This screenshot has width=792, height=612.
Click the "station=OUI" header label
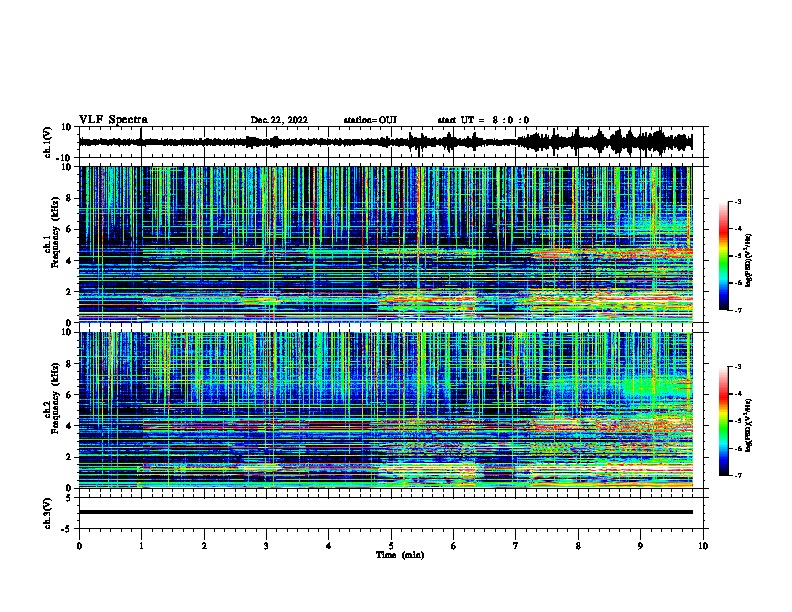[370, 120]
